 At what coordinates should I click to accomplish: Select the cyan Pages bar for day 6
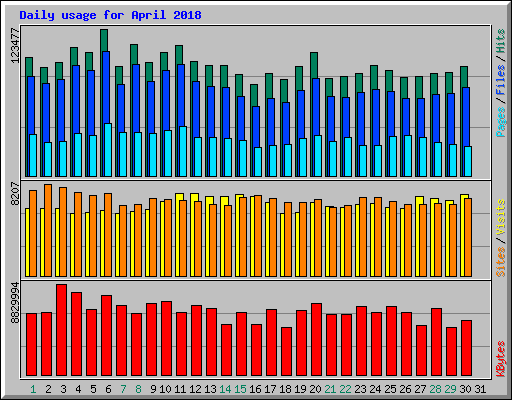[x=108, y=150]
